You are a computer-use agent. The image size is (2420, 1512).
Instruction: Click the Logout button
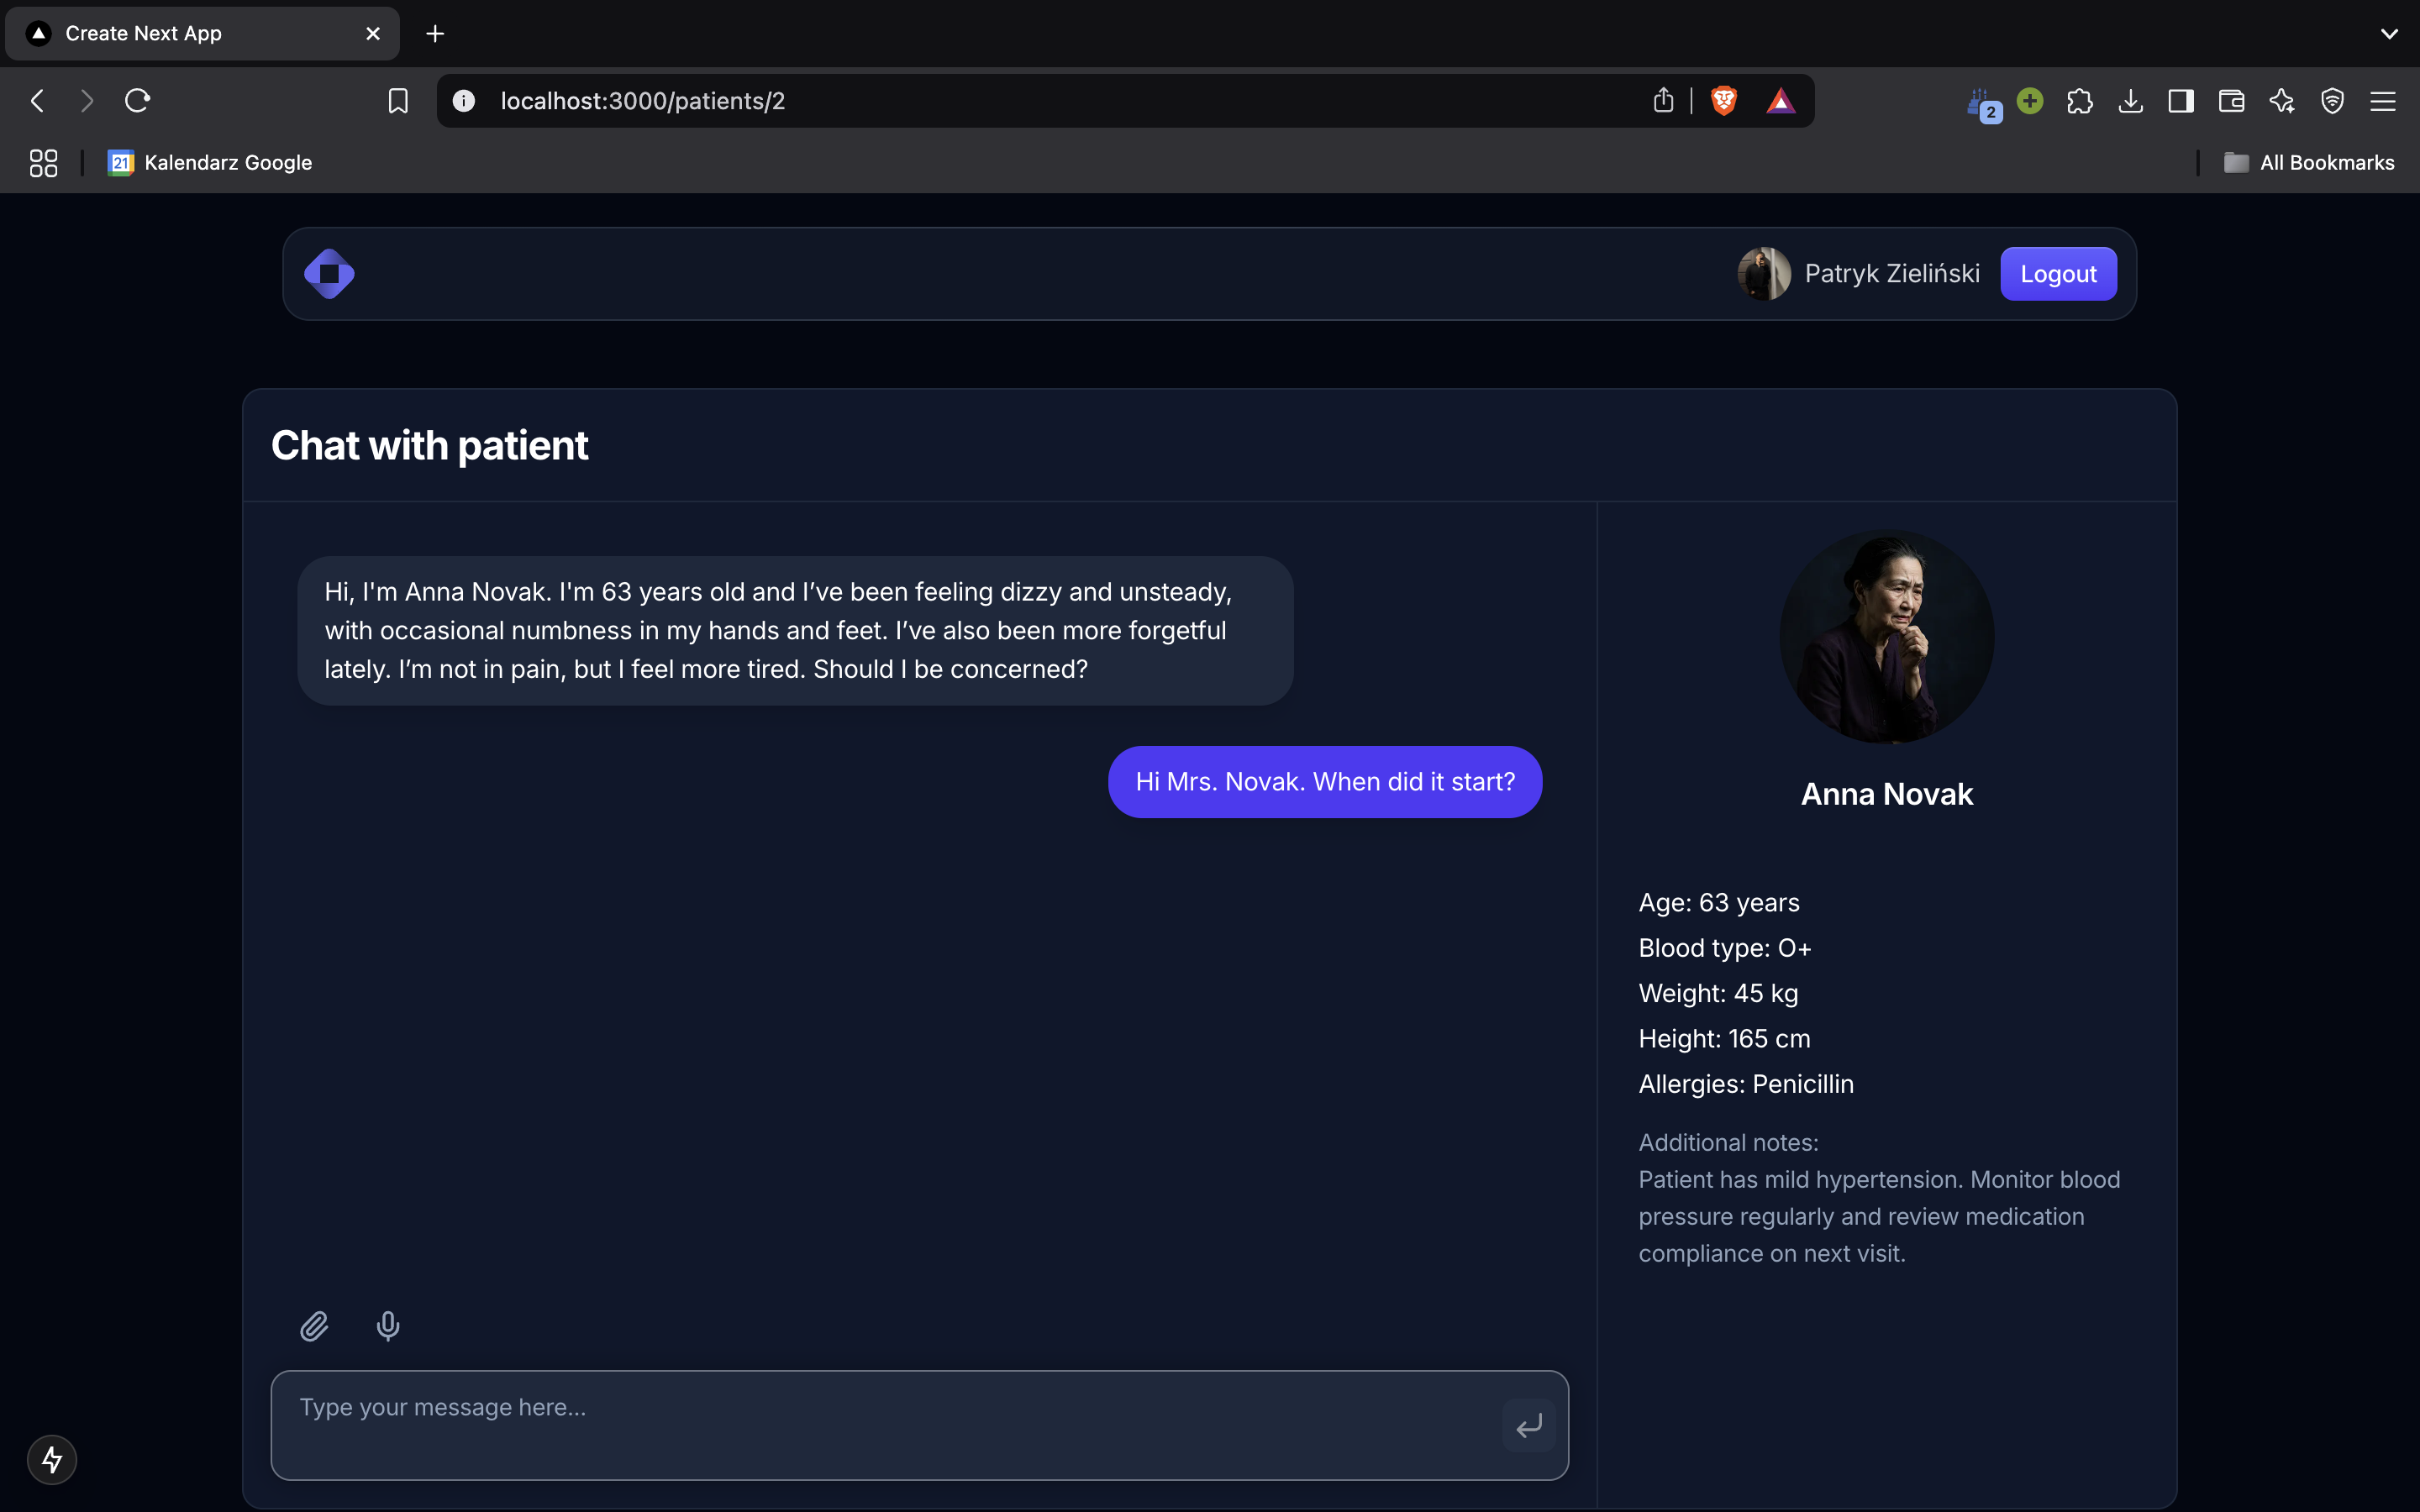(2058, 274)
